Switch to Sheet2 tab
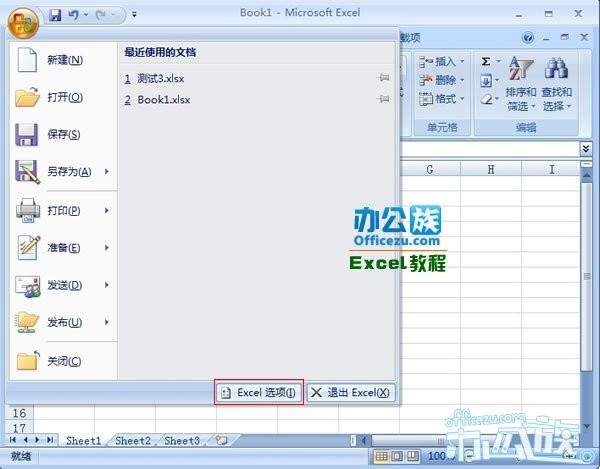 133,441
